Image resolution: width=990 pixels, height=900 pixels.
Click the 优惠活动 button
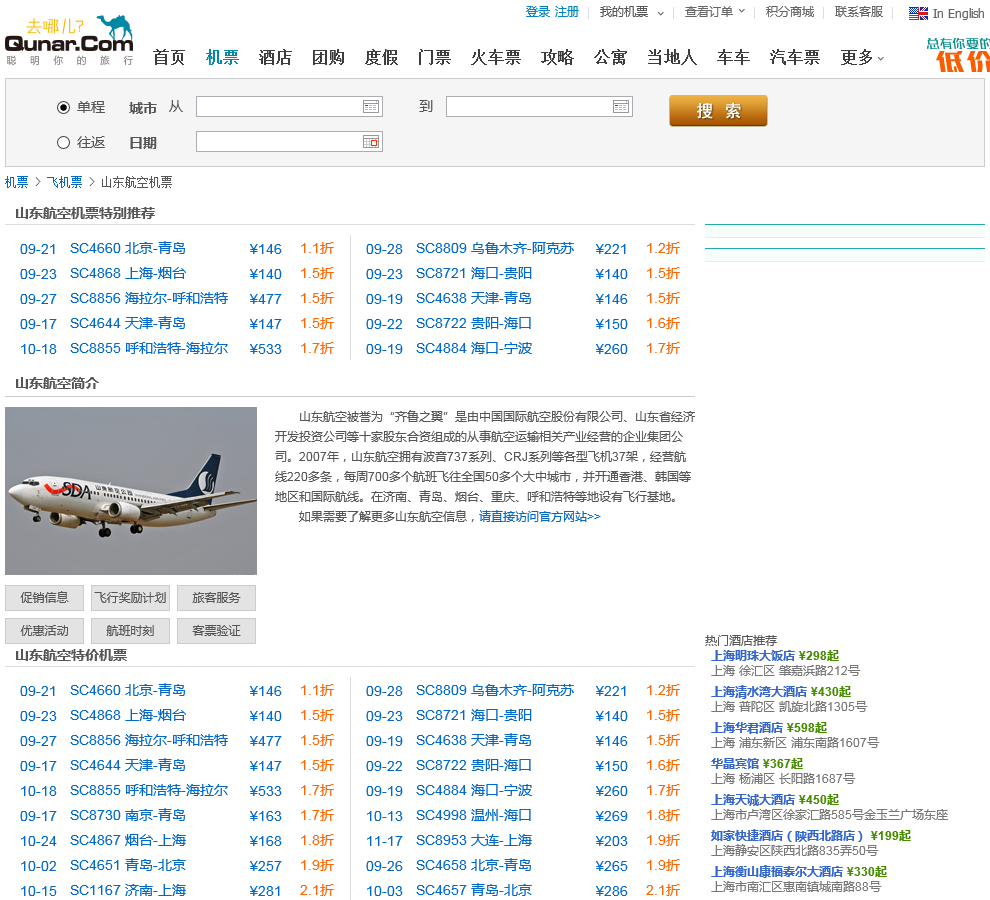[x=44, y=630]
